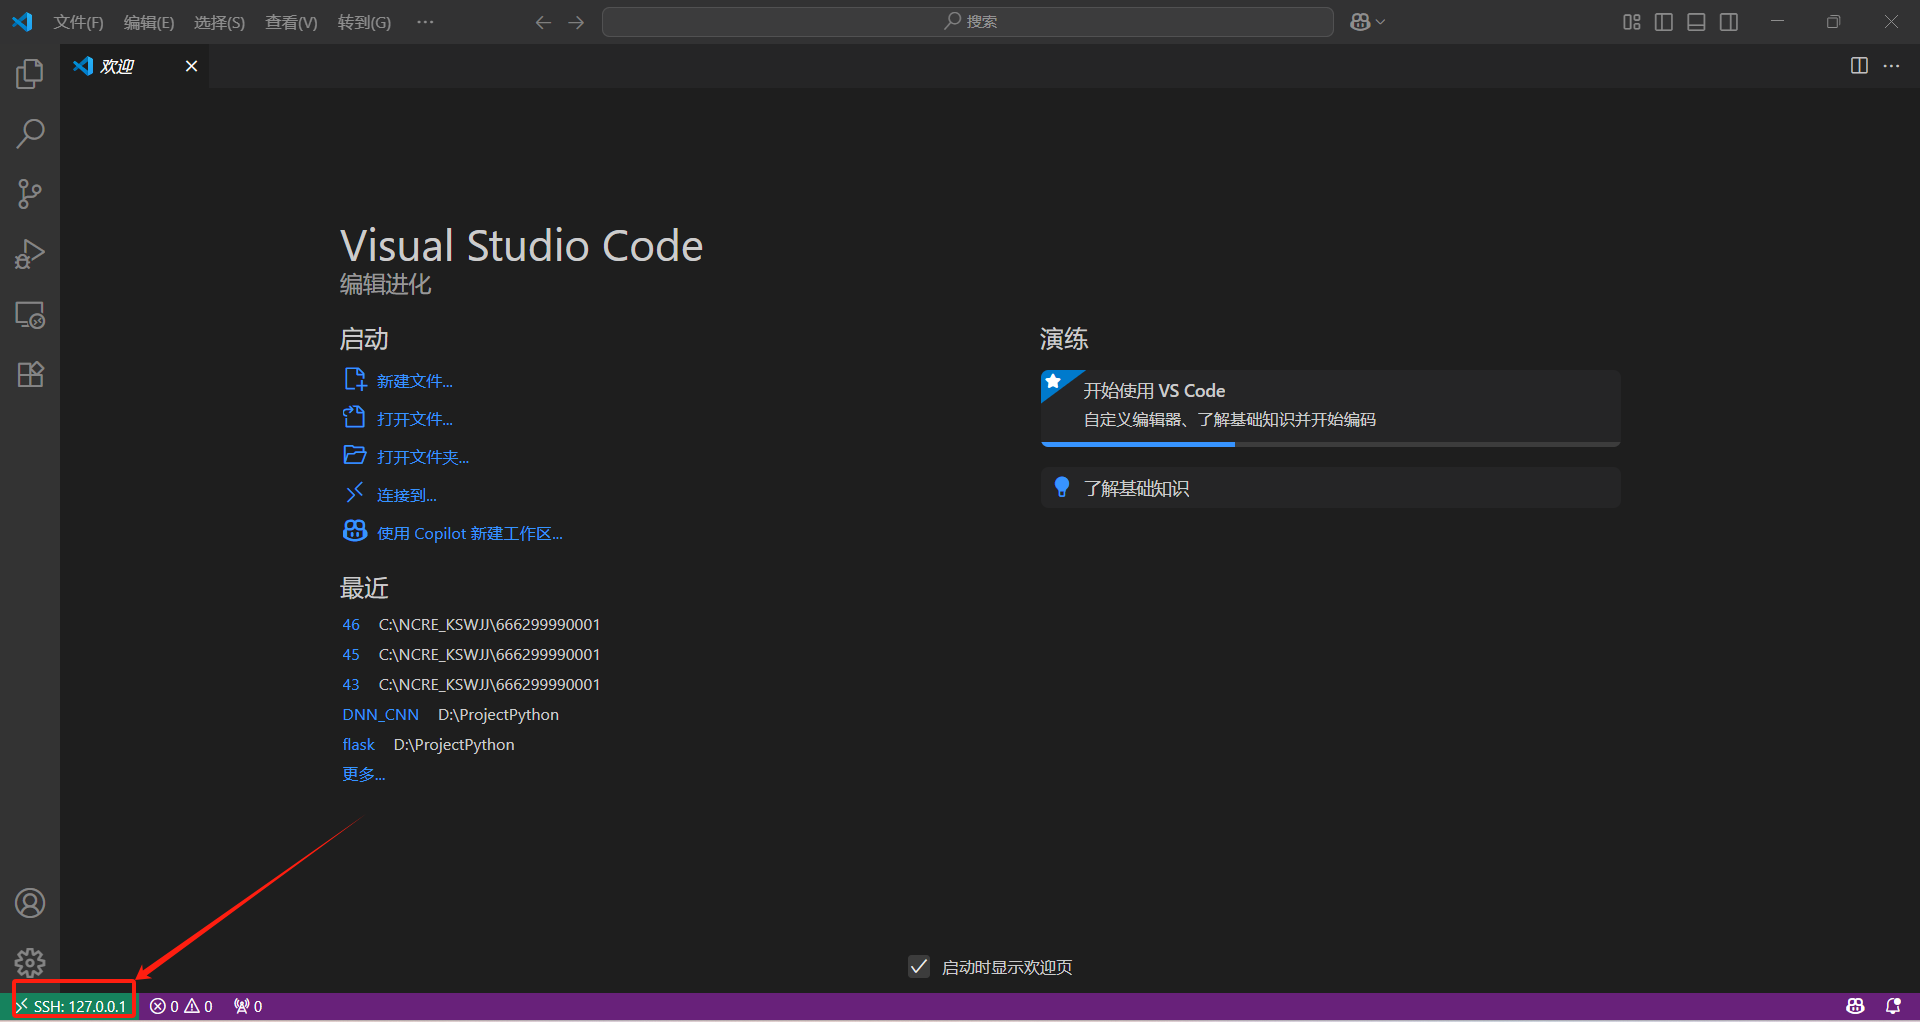Open recent project DNN_CNN
The height and width of the screenshot is (1022, 1920).
point(380,714)
